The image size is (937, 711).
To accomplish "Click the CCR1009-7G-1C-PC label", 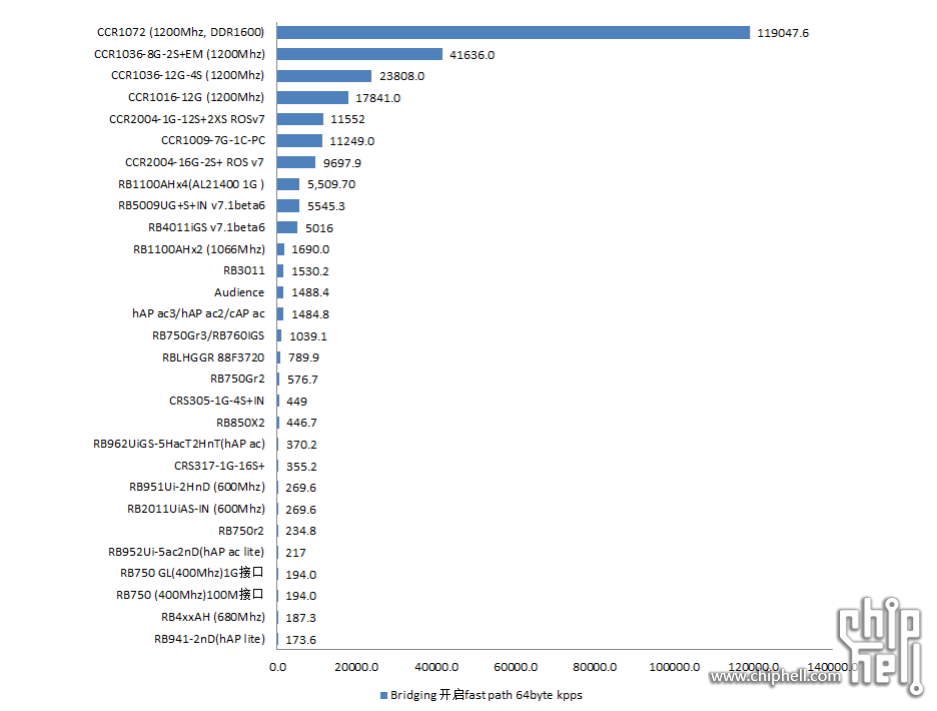I will [213, 140].
